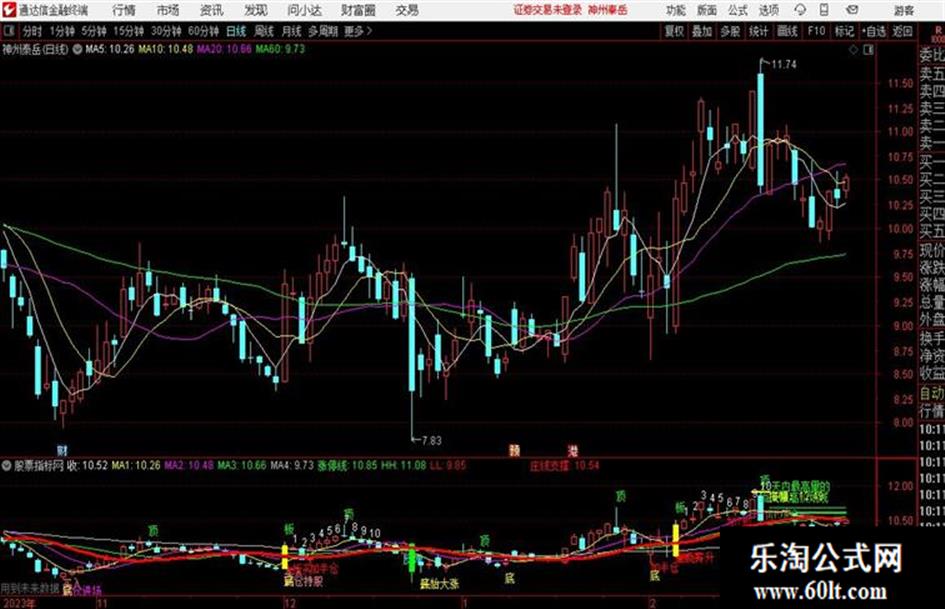Switch to 周线 weekly period
945x609 pixels.
point(264,31)
